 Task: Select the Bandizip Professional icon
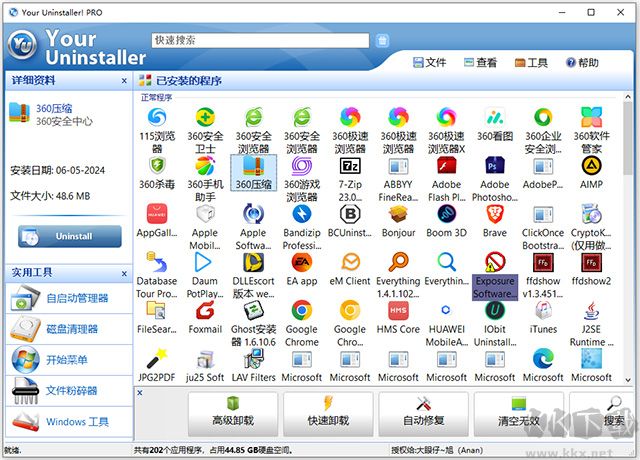[302, 213]
